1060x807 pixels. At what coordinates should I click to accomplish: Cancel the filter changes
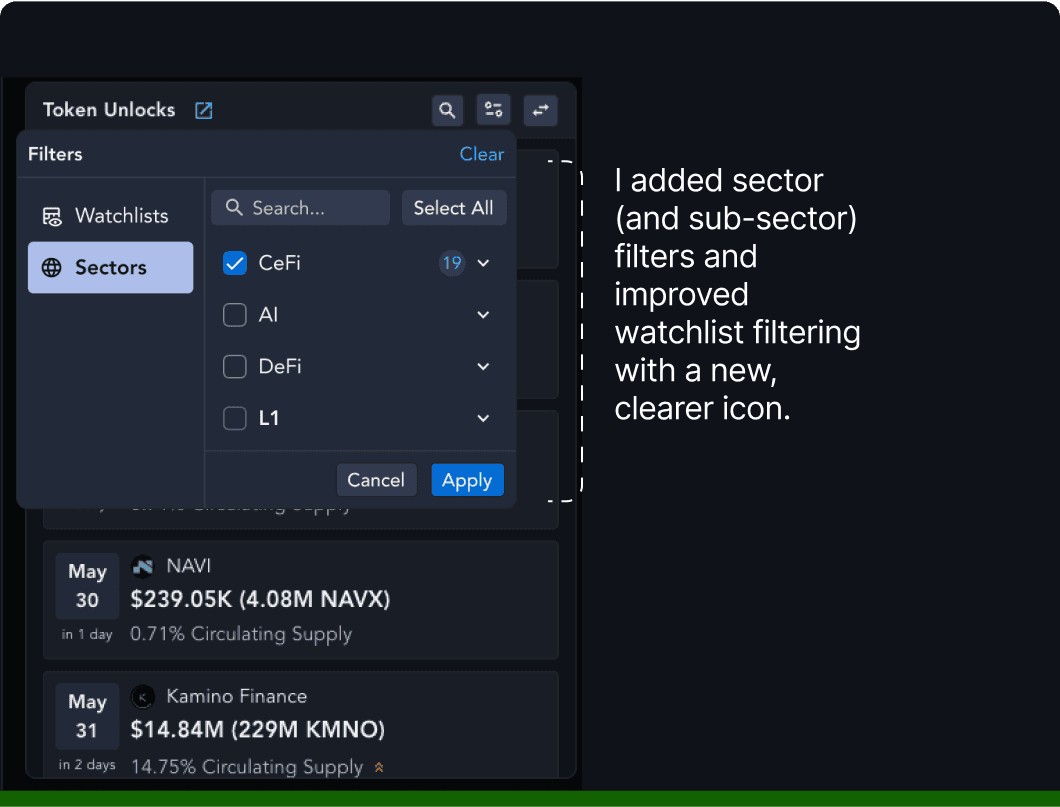tap(376, 480)
